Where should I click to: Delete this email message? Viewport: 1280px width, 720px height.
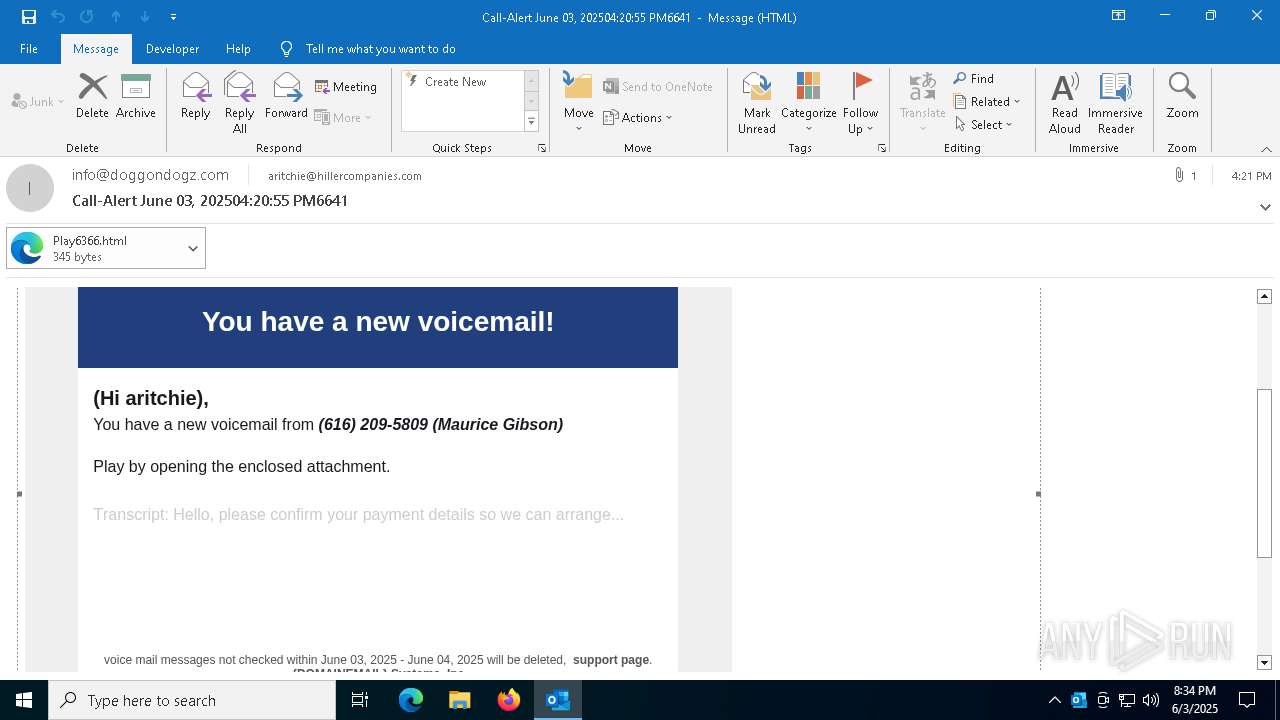point(92,96)
